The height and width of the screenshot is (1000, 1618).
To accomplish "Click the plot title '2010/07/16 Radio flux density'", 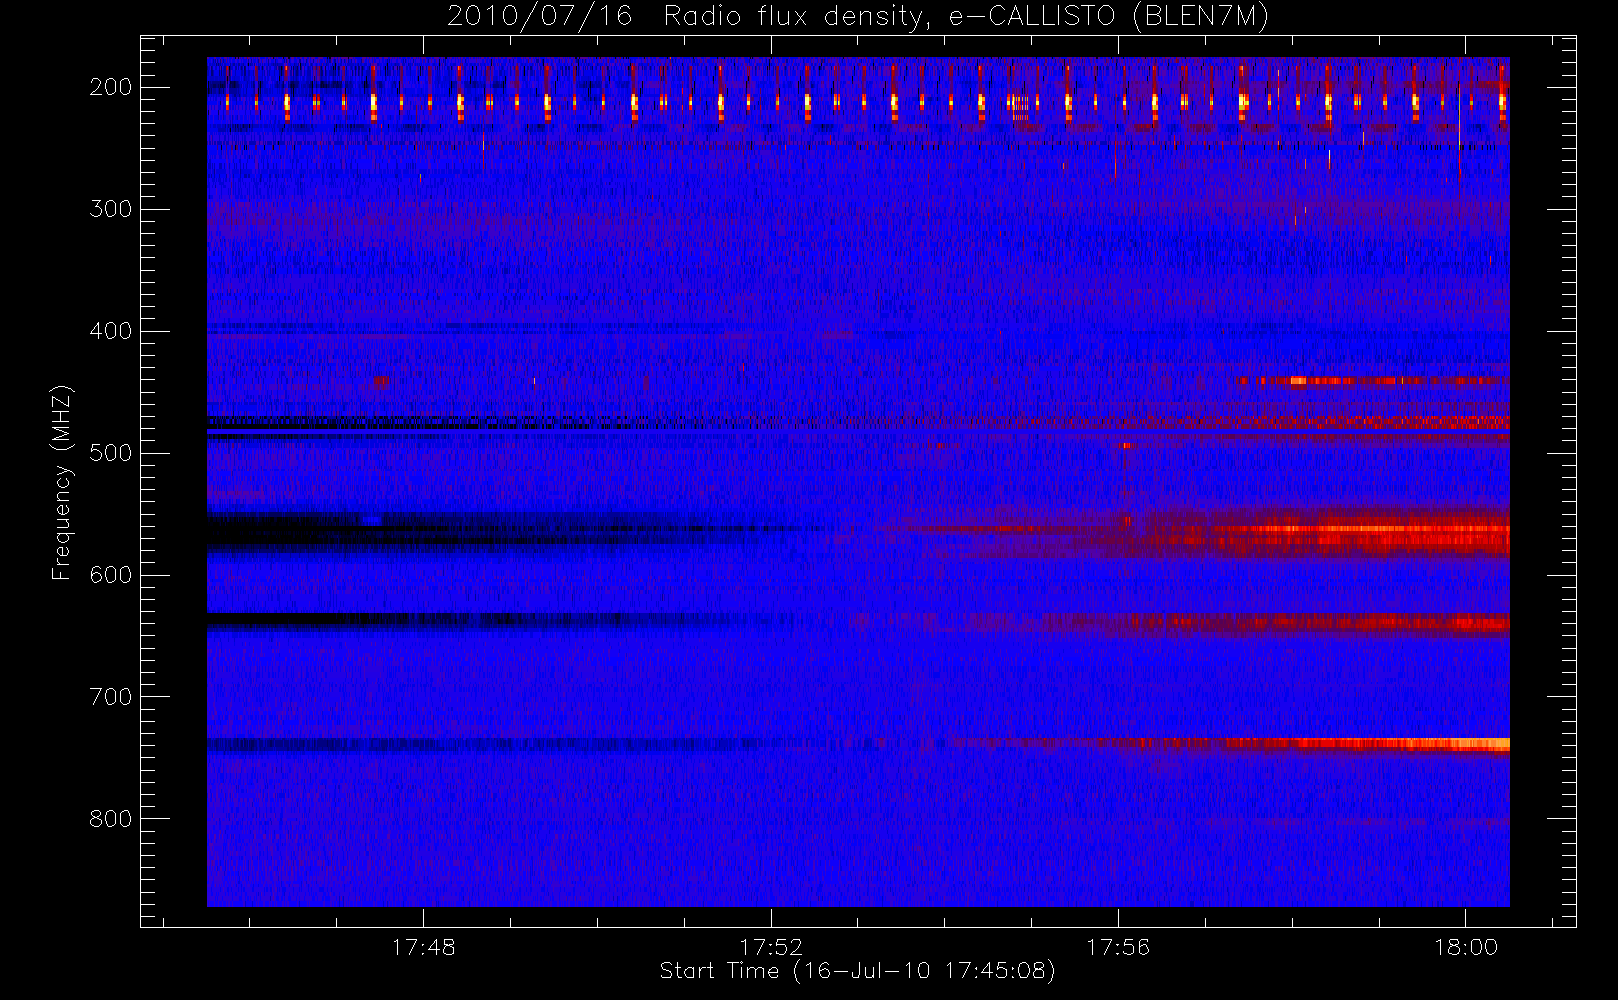I will pyautogui.click(x=857, y=17).
